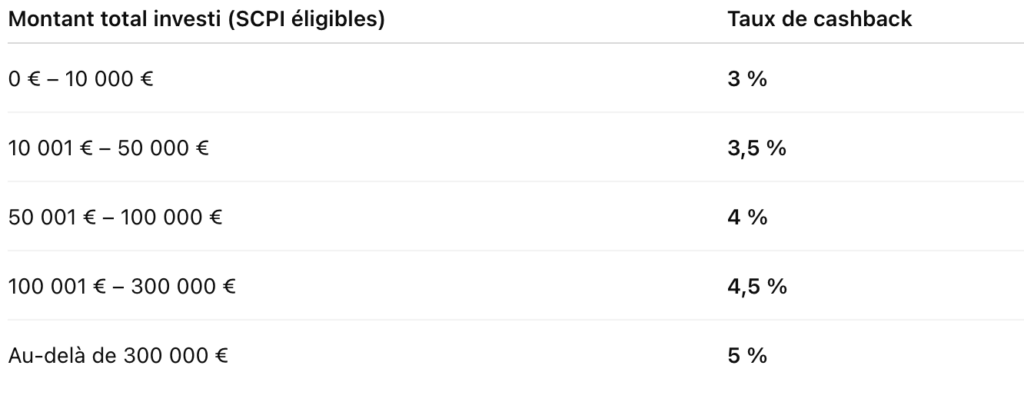Click the "50 001 €" lower bound amount
1024x412 pixels.
[48, 217]
